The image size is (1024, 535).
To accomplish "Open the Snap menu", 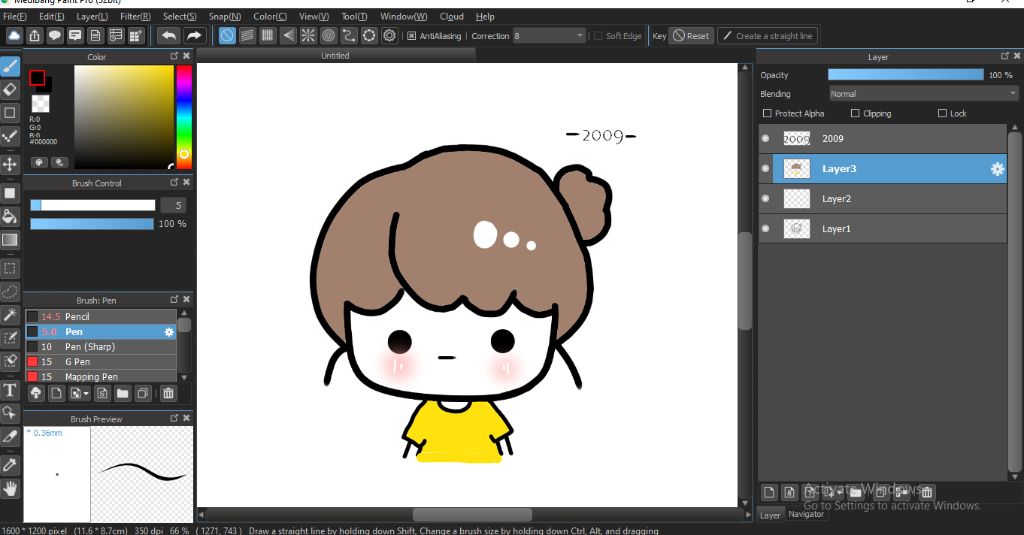I will click(x=225, y=16).
